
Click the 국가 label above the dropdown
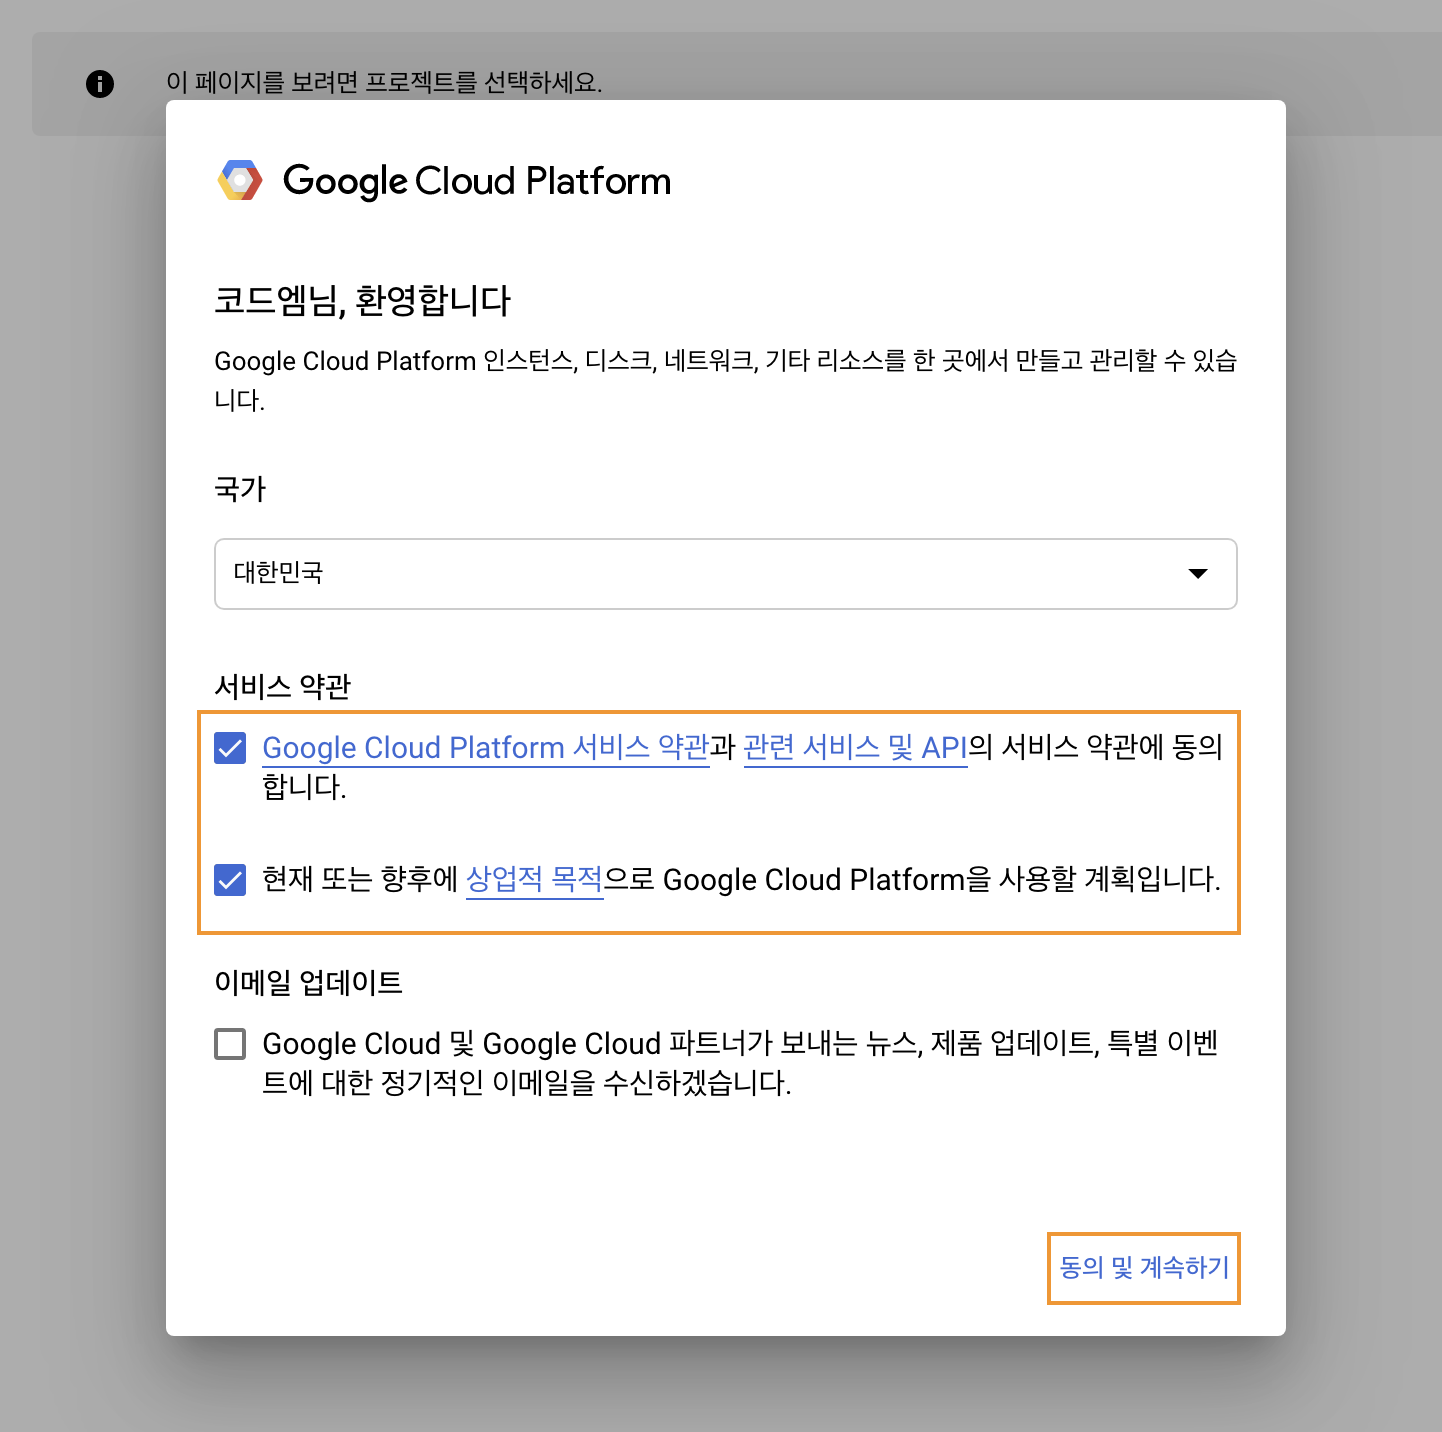click(240, 489)
